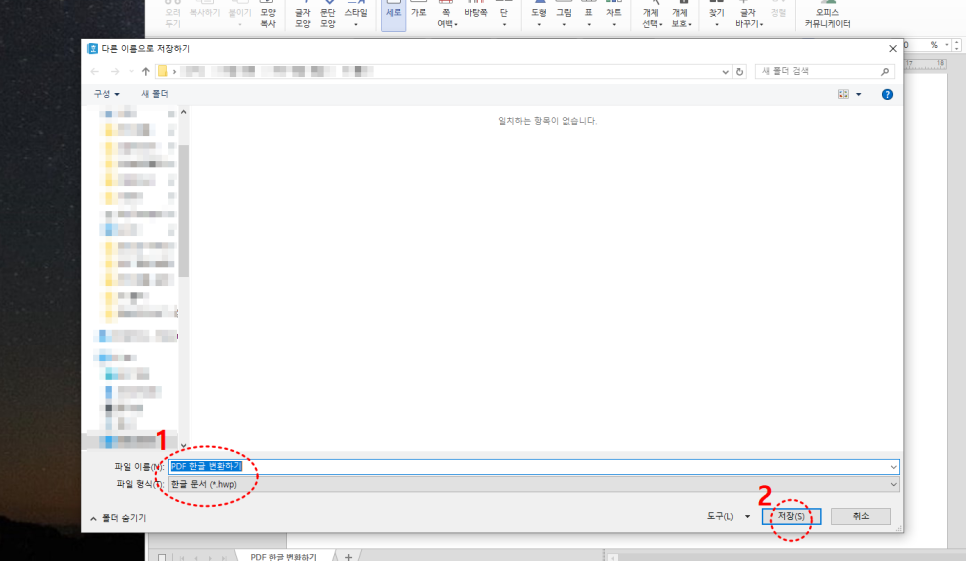Select 세로 page orientation in ribbon

(x=393, y=14)
